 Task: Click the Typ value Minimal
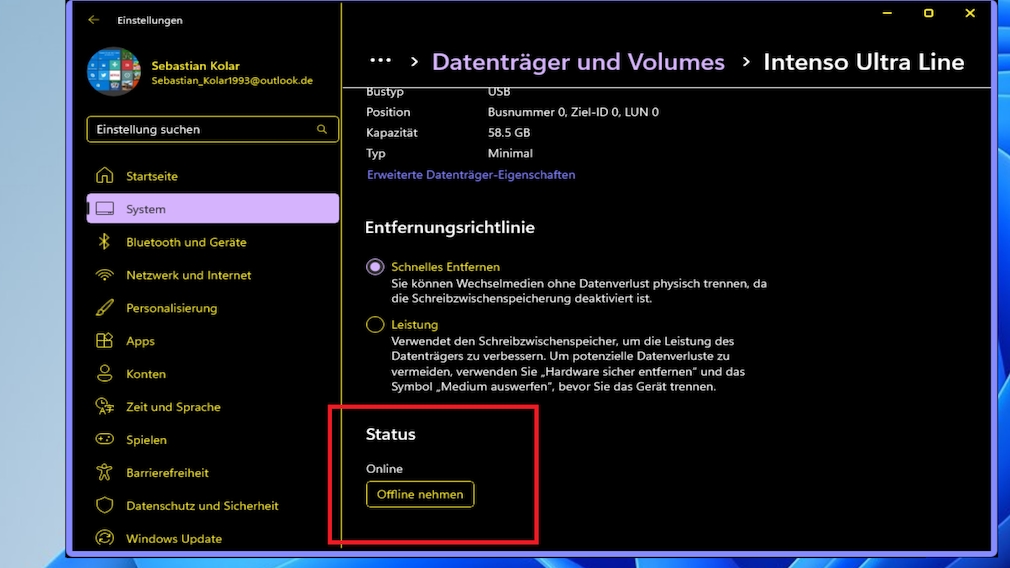[510, 153]
